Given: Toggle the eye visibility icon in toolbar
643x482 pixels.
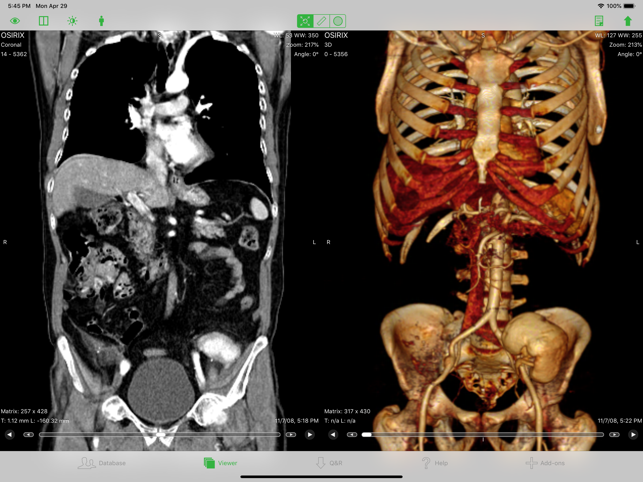Looking at the screenshot, I should [15, 21].
